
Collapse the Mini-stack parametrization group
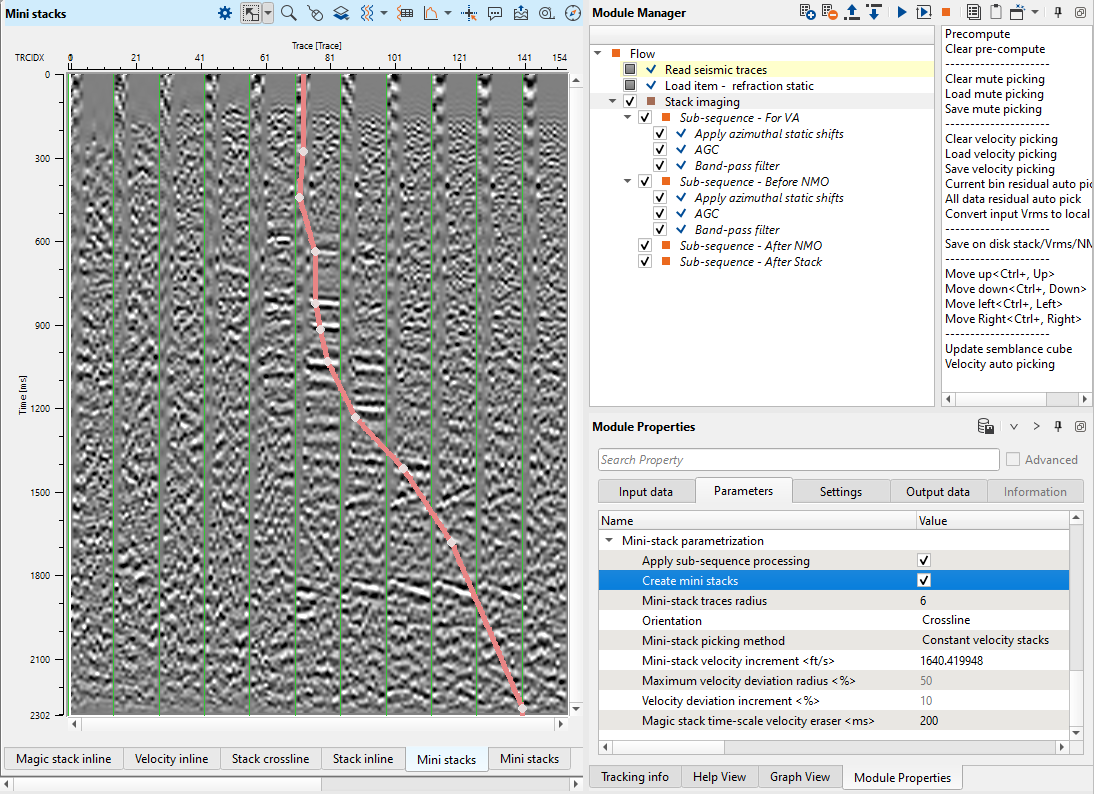click(x=608, y=541)
